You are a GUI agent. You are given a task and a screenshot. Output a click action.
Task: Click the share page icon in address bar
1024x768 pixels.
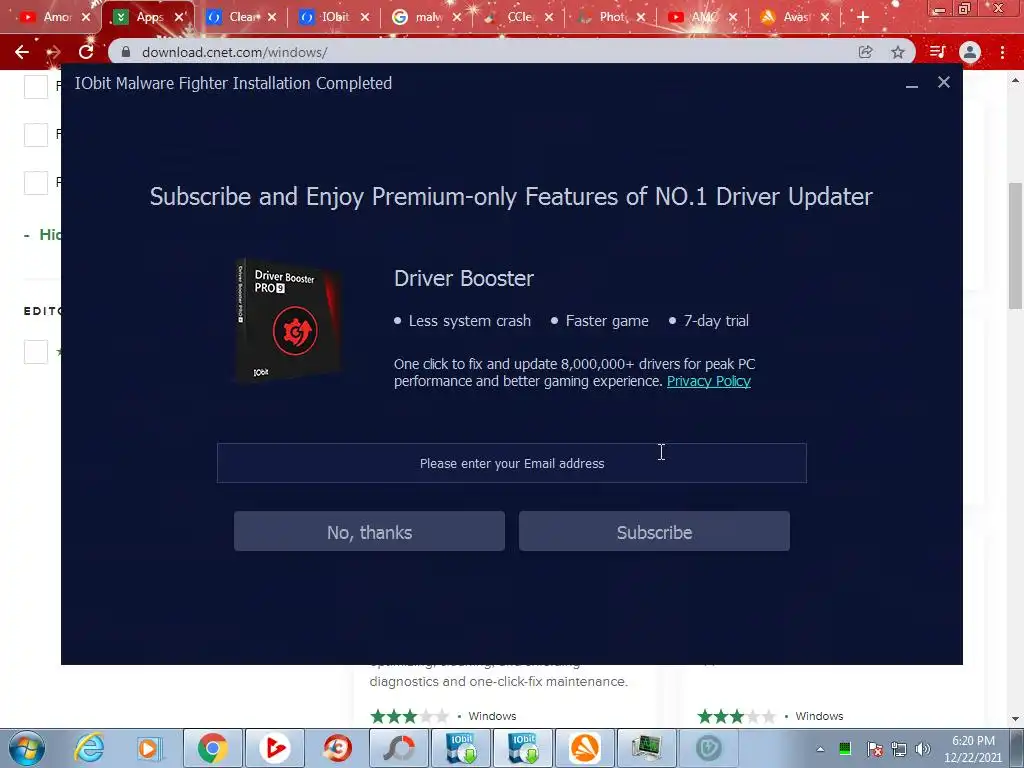pyautogui.click(x=866, y=52)
